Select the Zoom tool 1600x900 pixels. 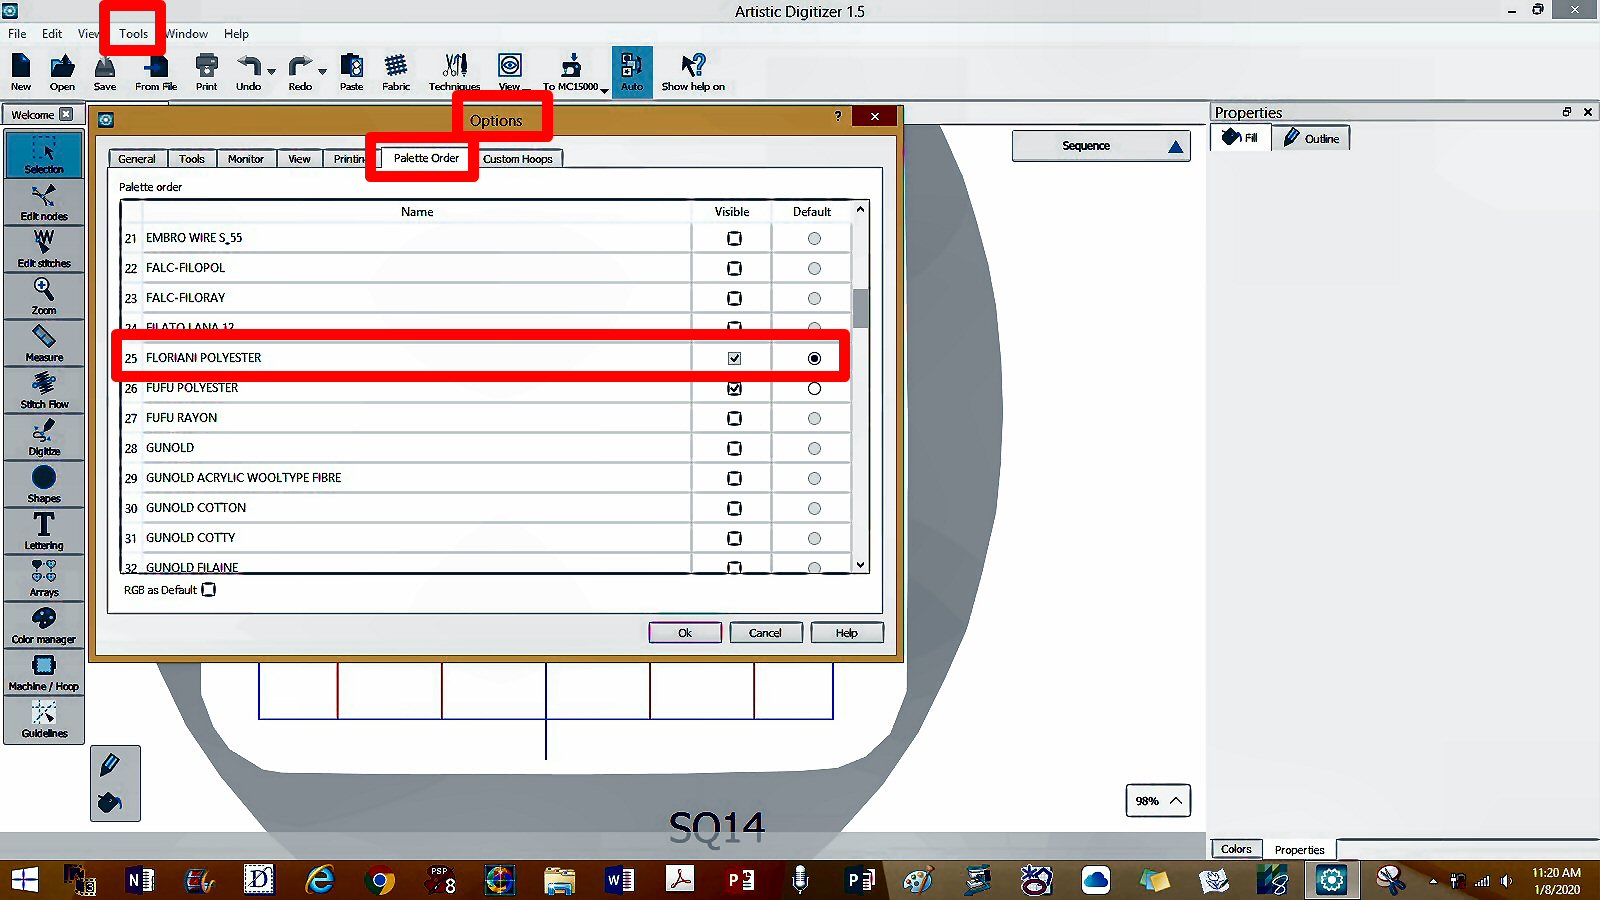44,296
